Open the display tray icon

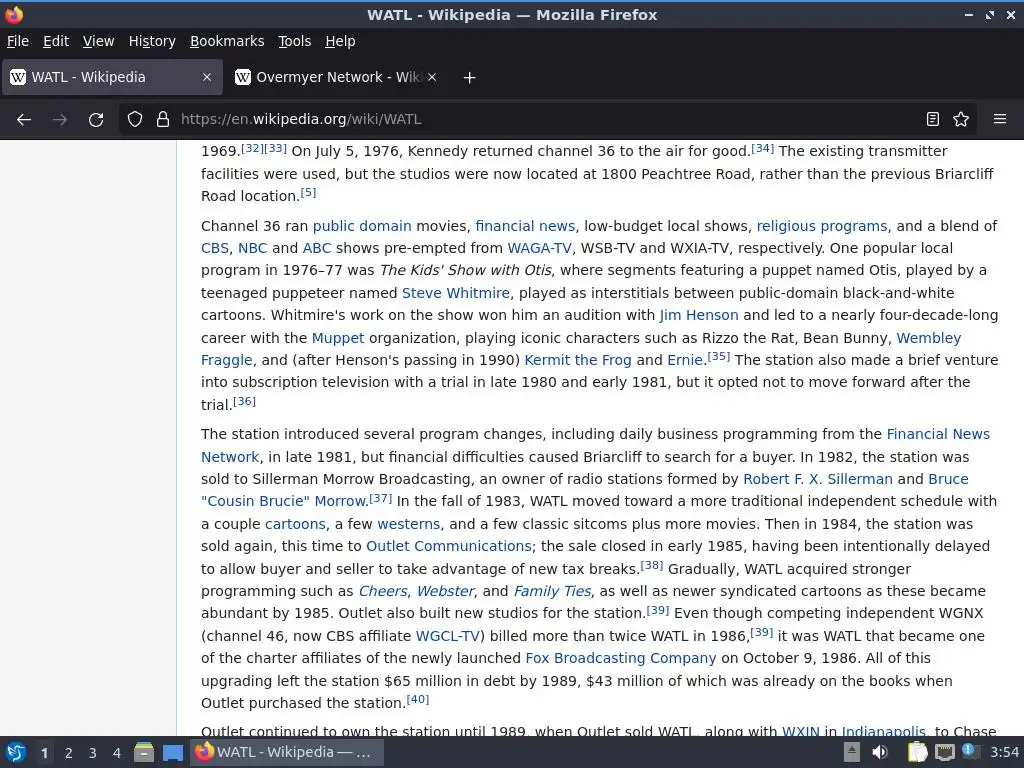pyautogui.click(x=944, y=752)
